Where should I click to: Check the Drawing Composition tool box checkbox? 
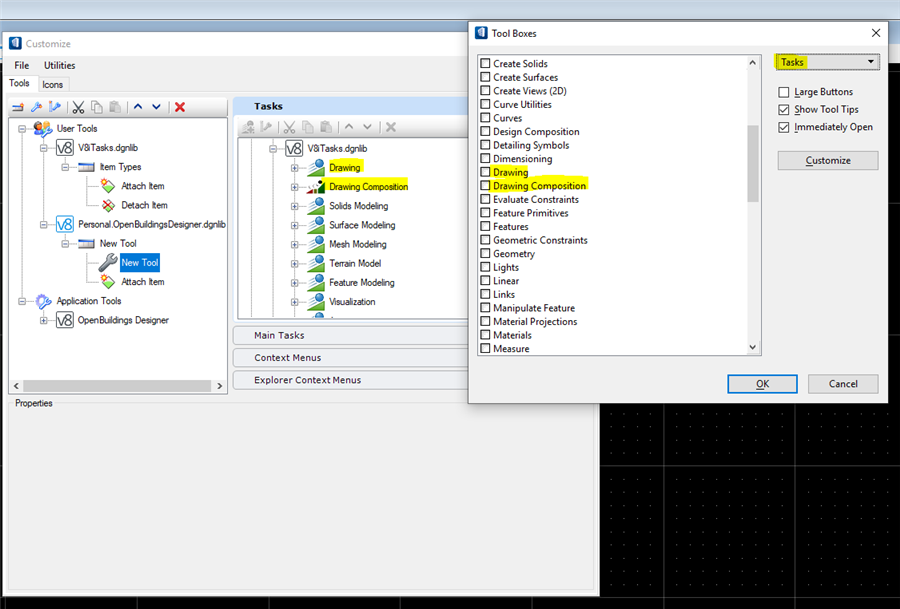coord(485,185)
